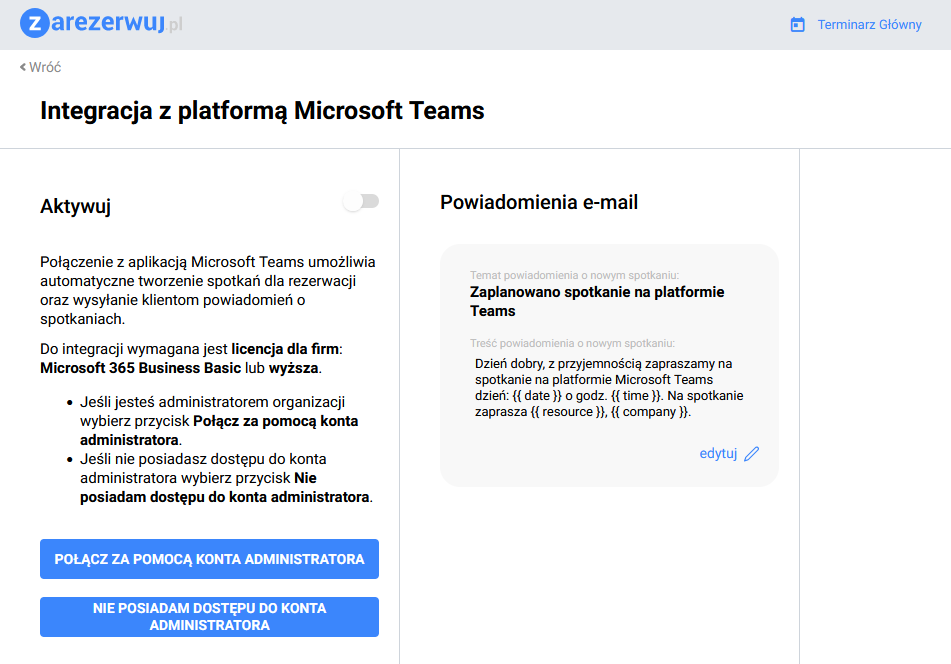This screenshot has width=951, height=664.
Task: Click the edytuj link
Action: pos(718,453)
